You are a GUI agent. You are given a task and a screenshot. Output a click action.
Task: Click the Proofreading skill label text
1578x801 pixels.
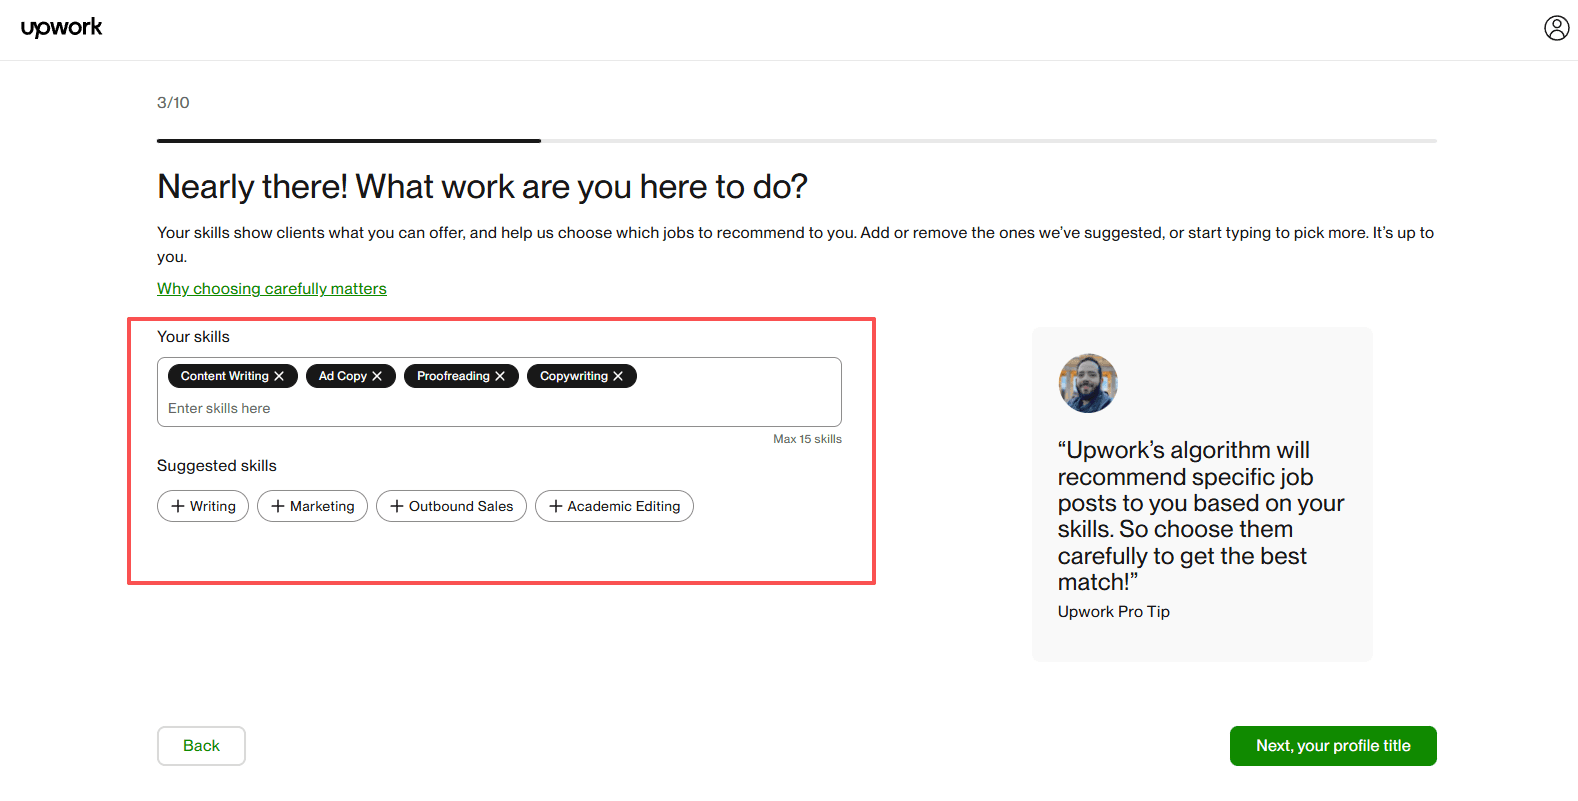[x=453, y=376]
